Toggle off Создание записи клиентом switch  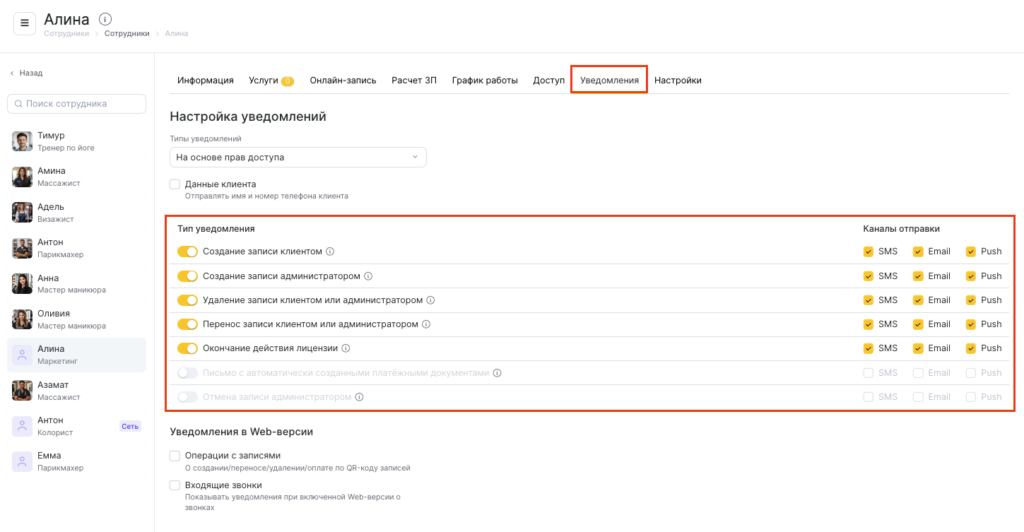pyautogui.click(x=187, y=252)
